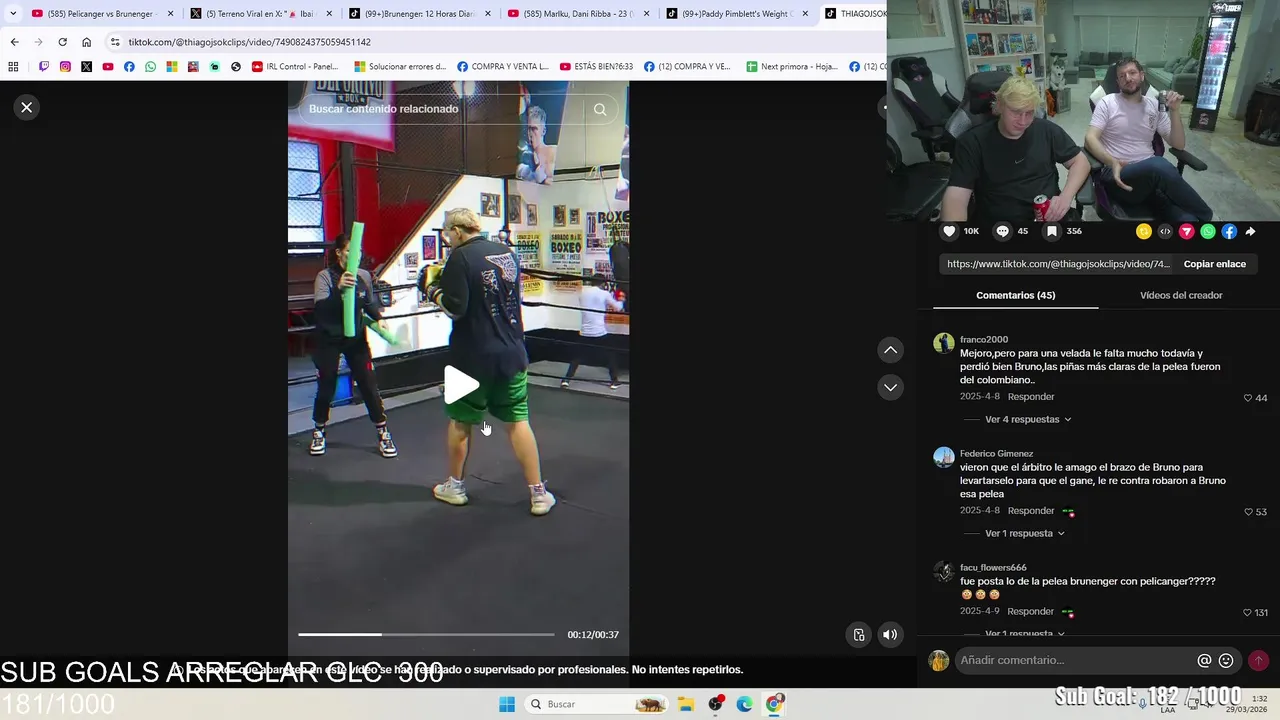Click the @ mention icon in comment box
This screenshot has width=1280, height=720.
point(1205,660)
